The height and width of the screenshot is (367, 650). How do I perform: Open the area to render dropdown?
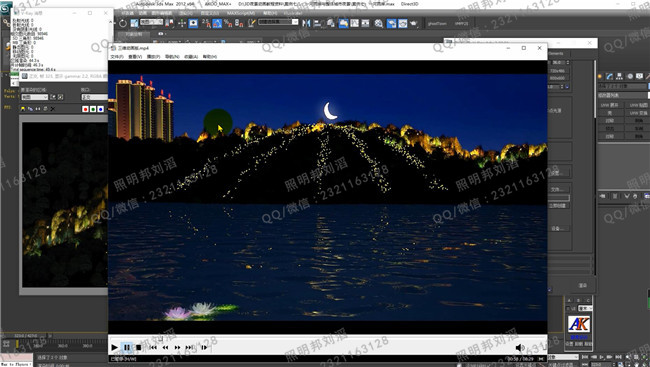pyautogui.click(x=34, y=97)
